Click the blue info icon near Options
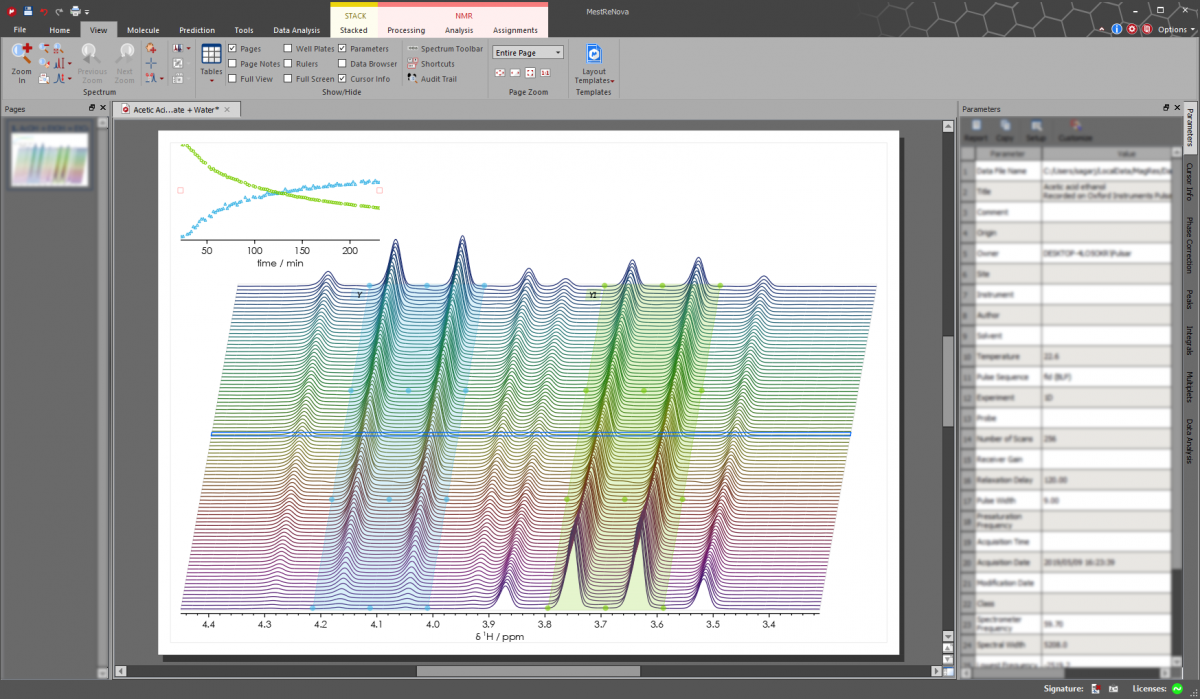 pyautogui.click(x=1117, y=29)
